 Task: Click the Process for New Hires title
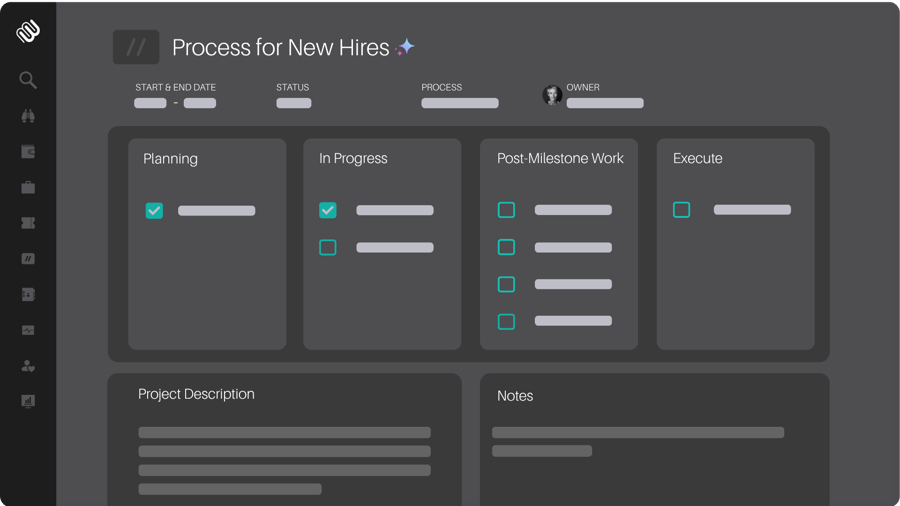(280, 47)
